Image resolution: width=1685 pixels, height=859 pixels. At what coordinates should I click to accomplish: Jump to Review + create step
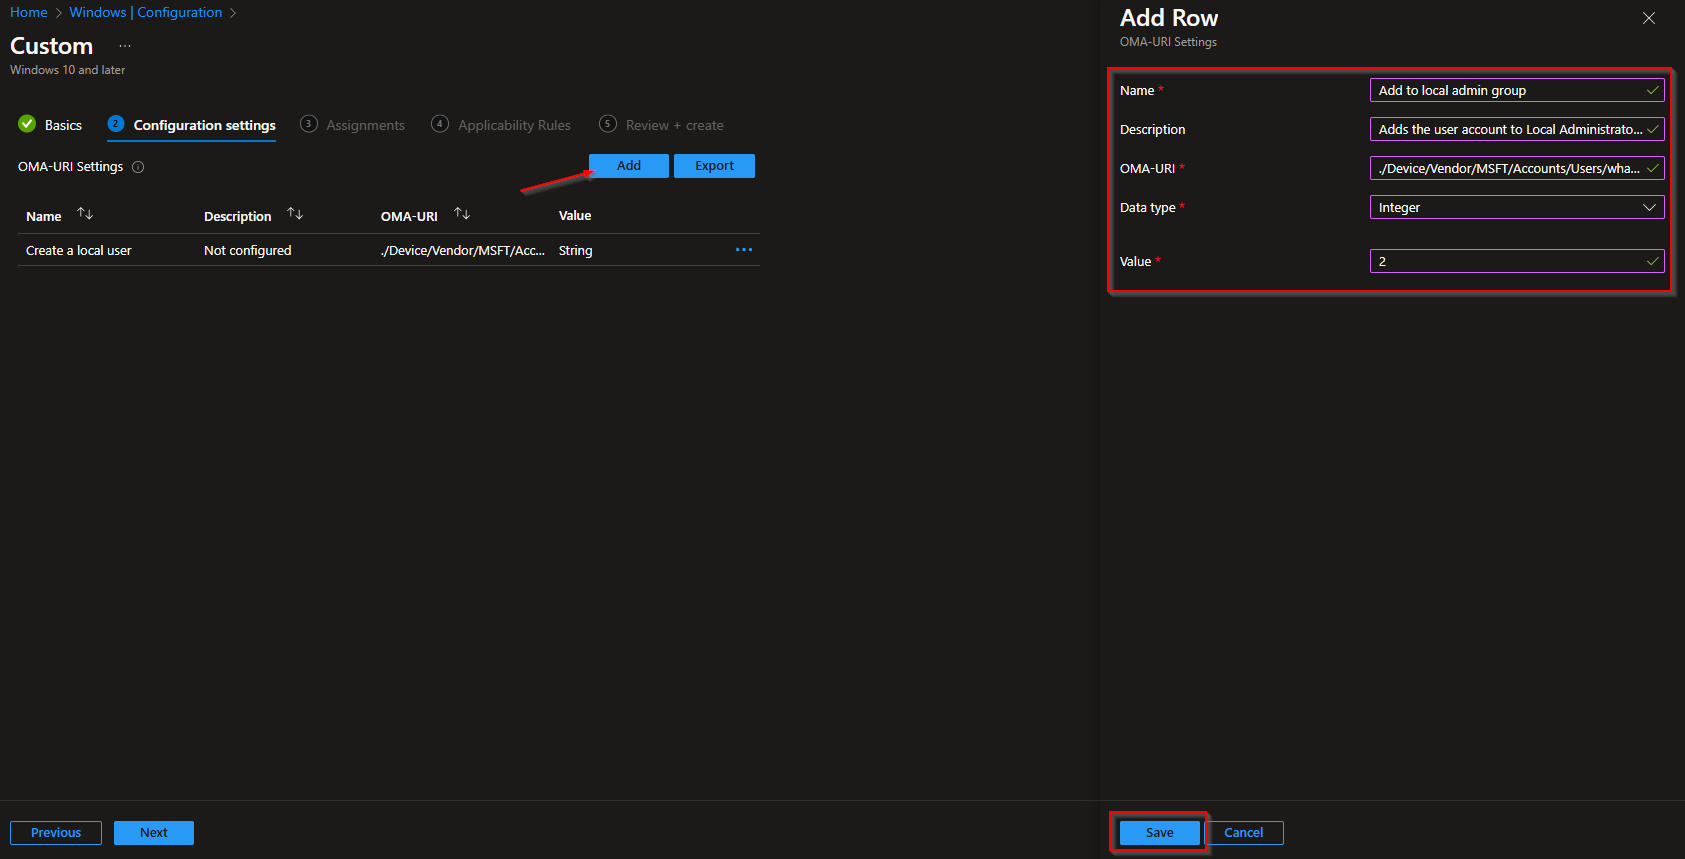pyautogui.click(x=673, y=125)
